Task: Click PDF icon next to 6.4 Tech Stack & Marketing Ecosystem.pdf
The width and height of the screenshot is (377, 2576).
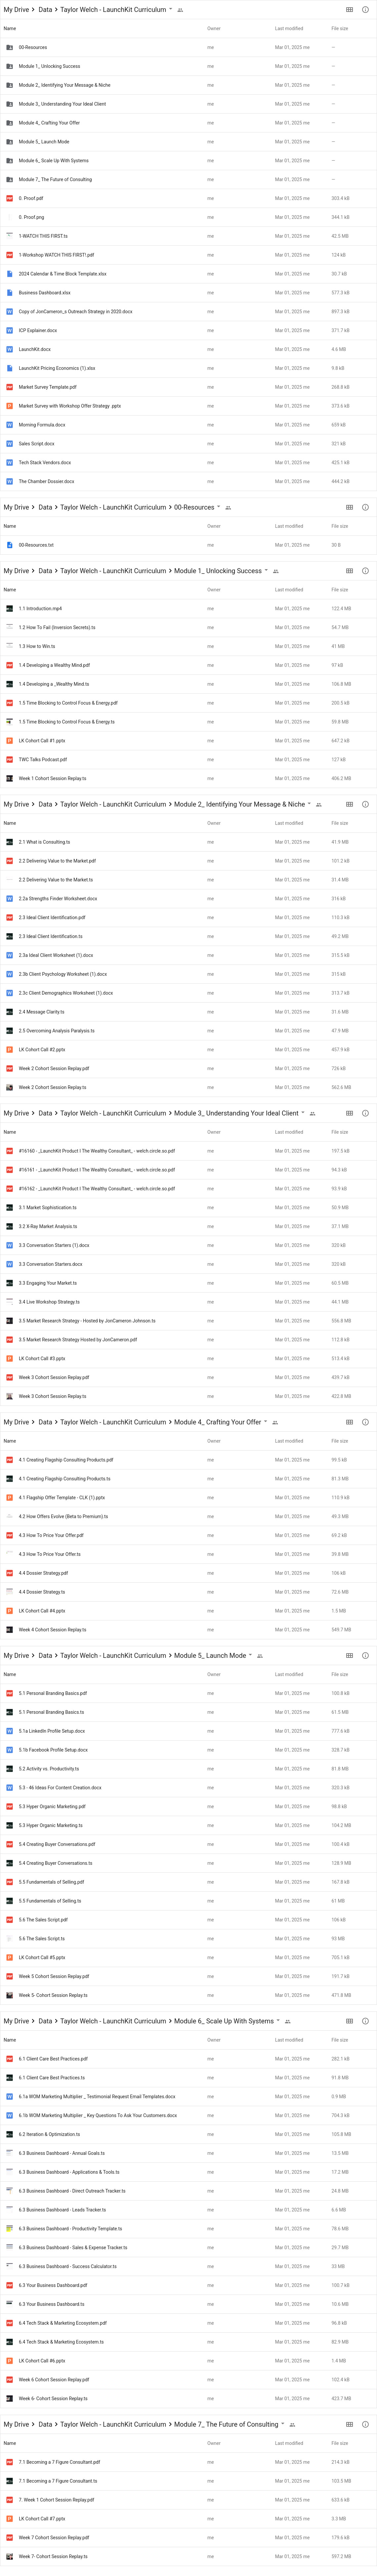Action: tap(10, 2323)
